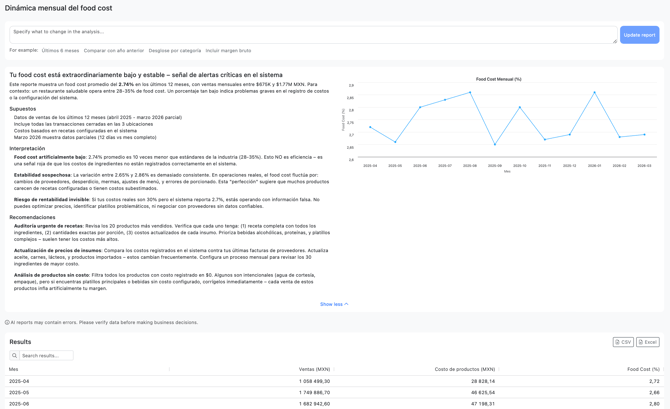
Task: Export results as Excel
Action: 648,342
